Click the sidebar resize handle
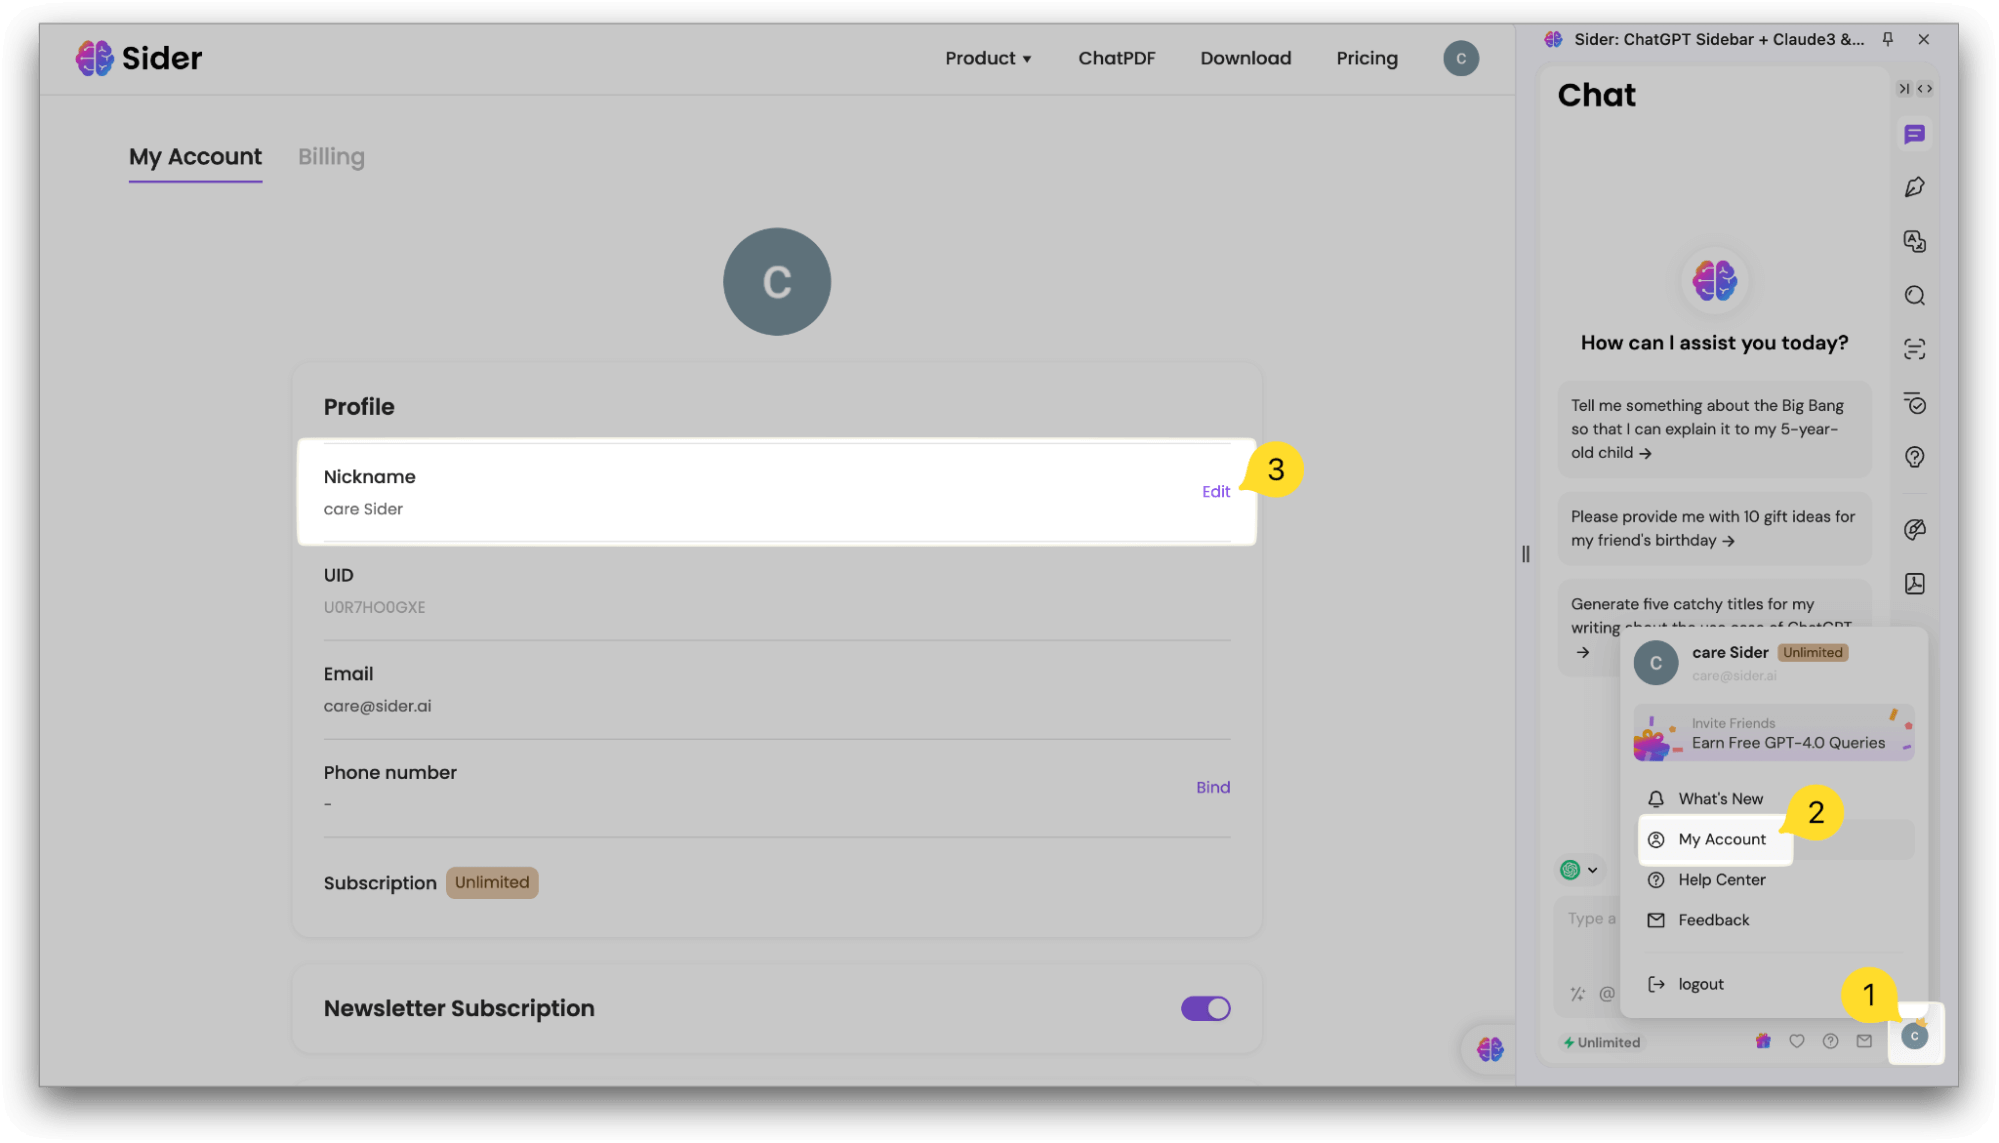Image resolution: width=1999 pixels, height=1143 pixels. pyautogui.click(x=1525, y=553)
